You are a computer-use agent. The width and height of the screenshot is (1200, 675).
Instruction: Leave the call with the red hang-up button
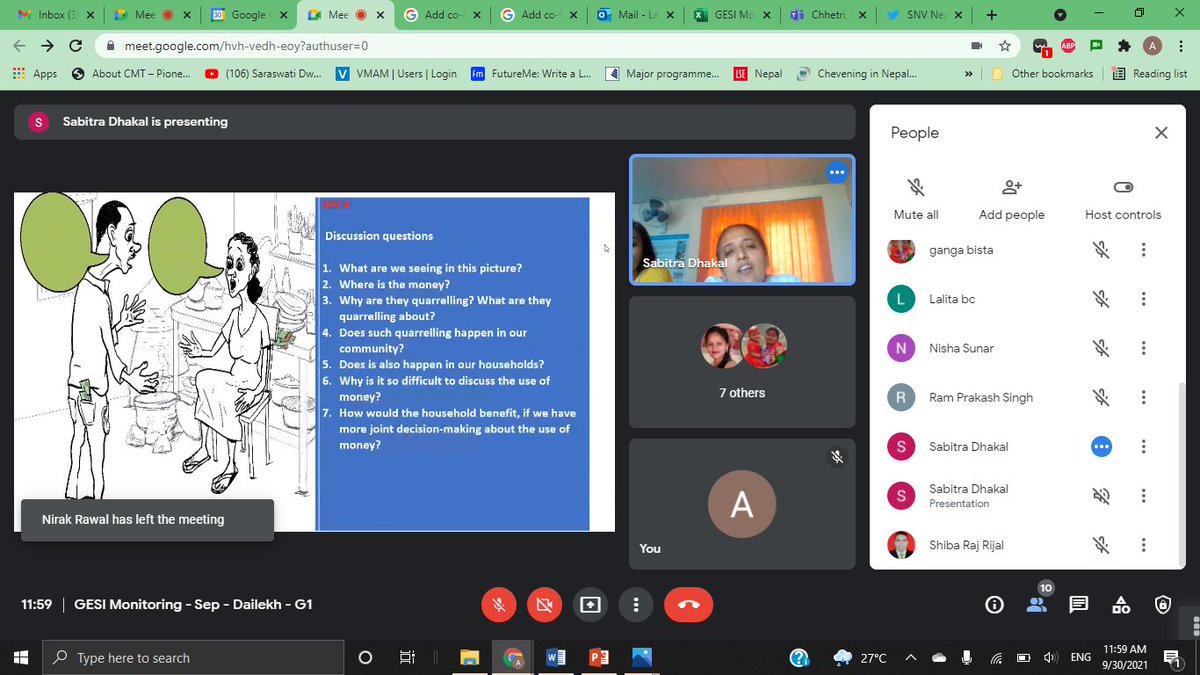click(688, 604)
